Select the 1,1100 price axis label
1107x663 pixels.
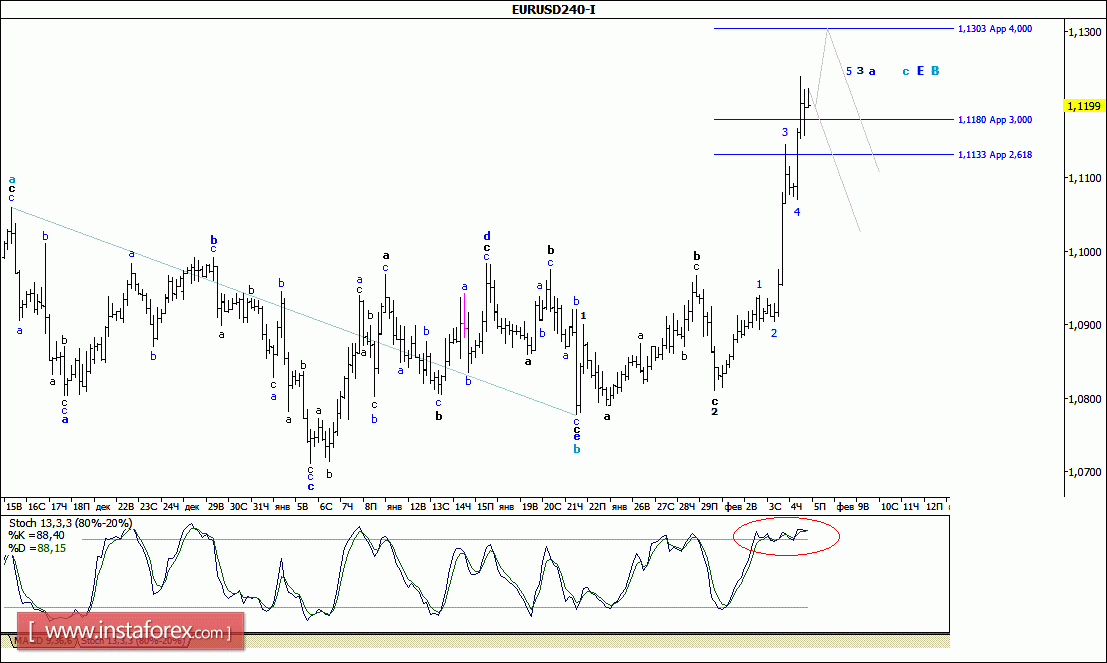1084,179
